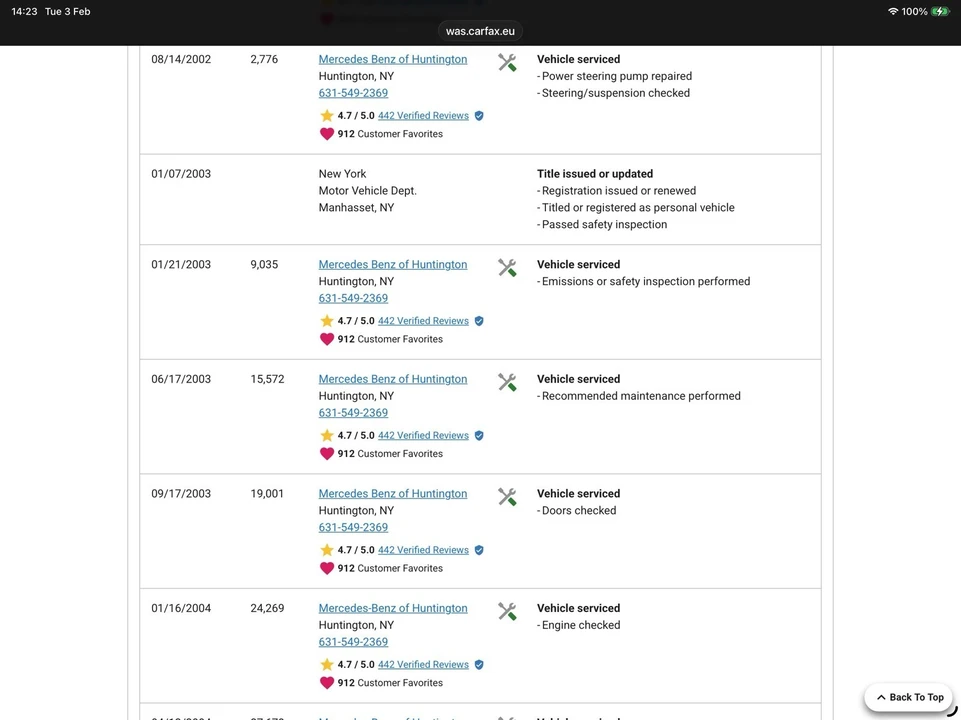This screenshot has width=961, height=720.
Task: Click verified shield badge in 08/14/2002 entry
Action: (x=479, y=116)
